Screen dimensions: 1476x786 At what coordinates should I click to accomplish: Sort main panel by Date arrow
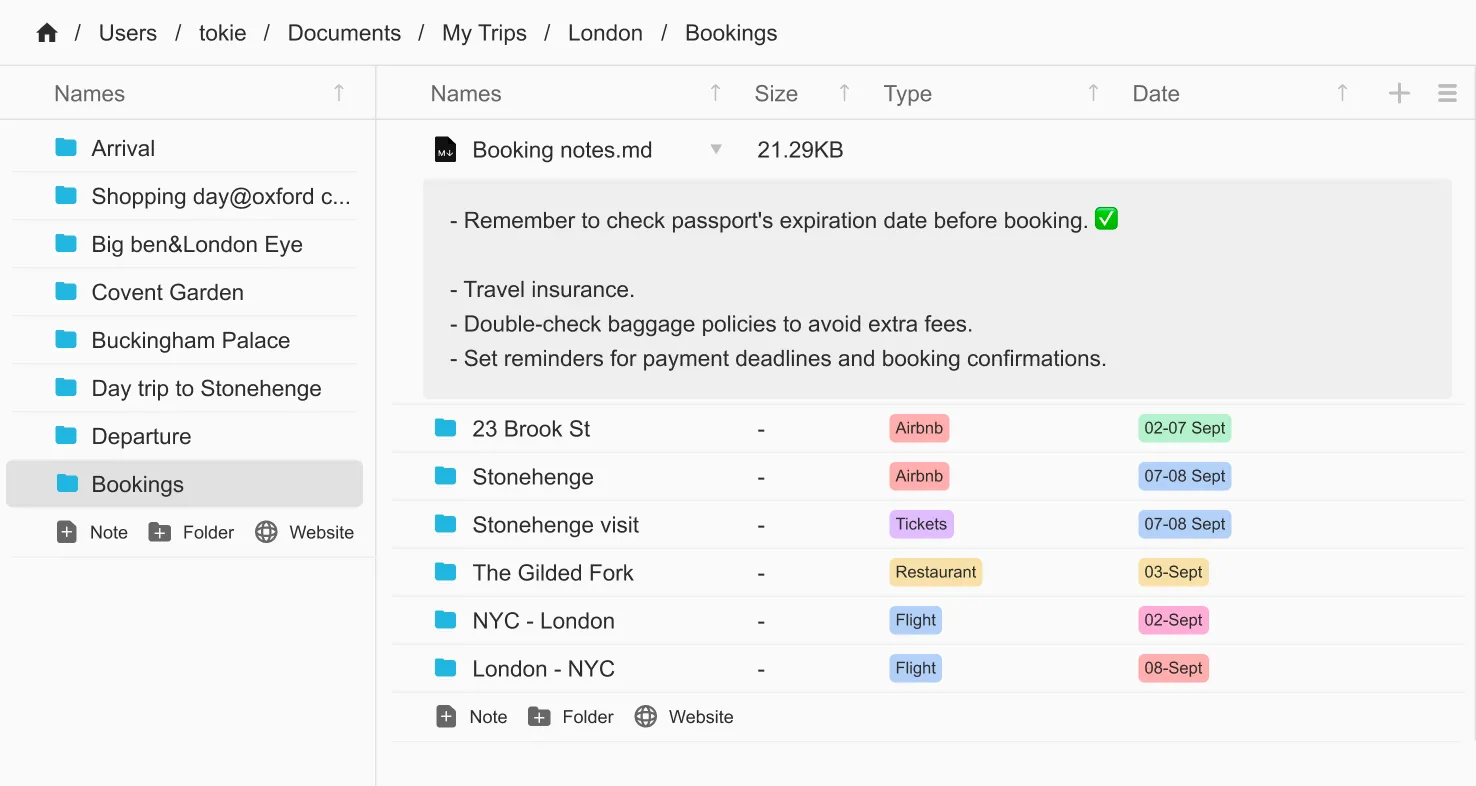pos(1342,93)
